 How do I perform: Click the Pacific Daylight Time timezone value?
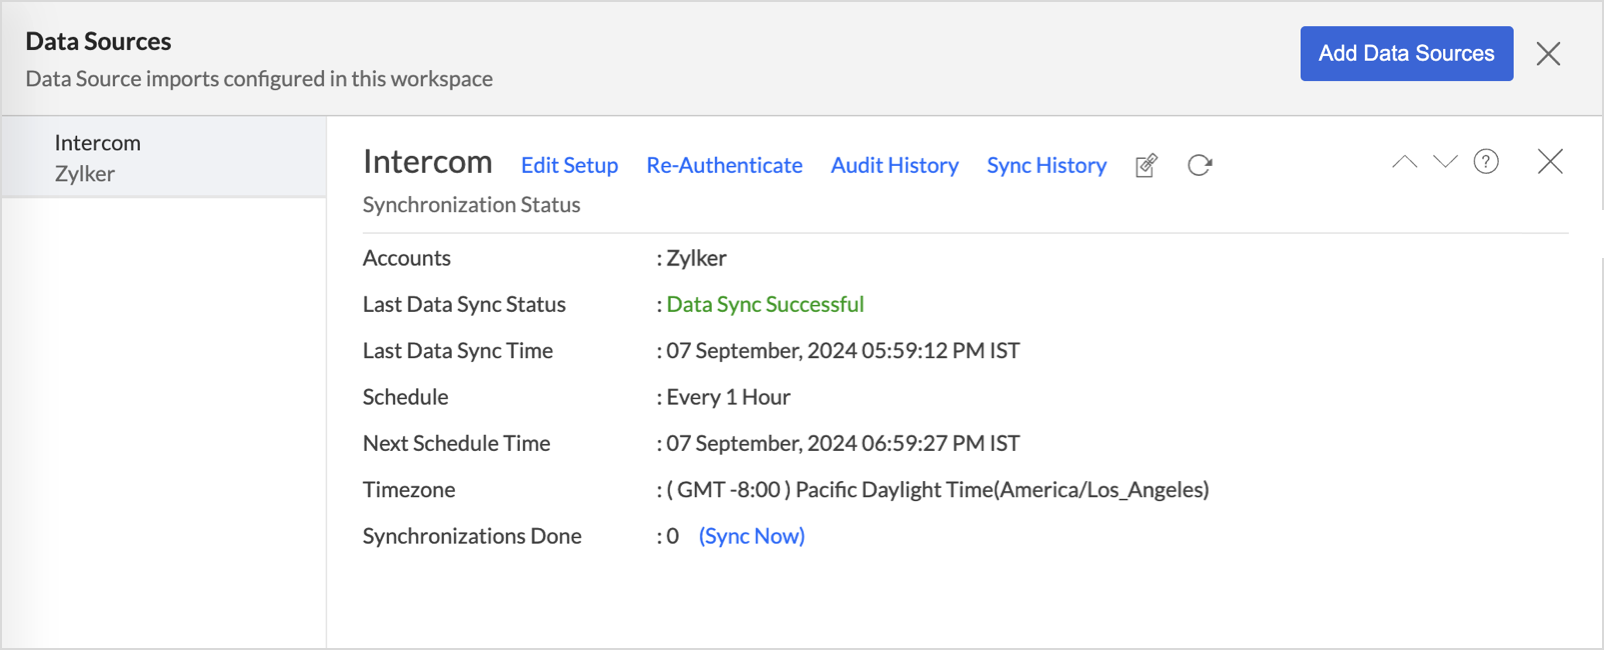click(937, 490)
